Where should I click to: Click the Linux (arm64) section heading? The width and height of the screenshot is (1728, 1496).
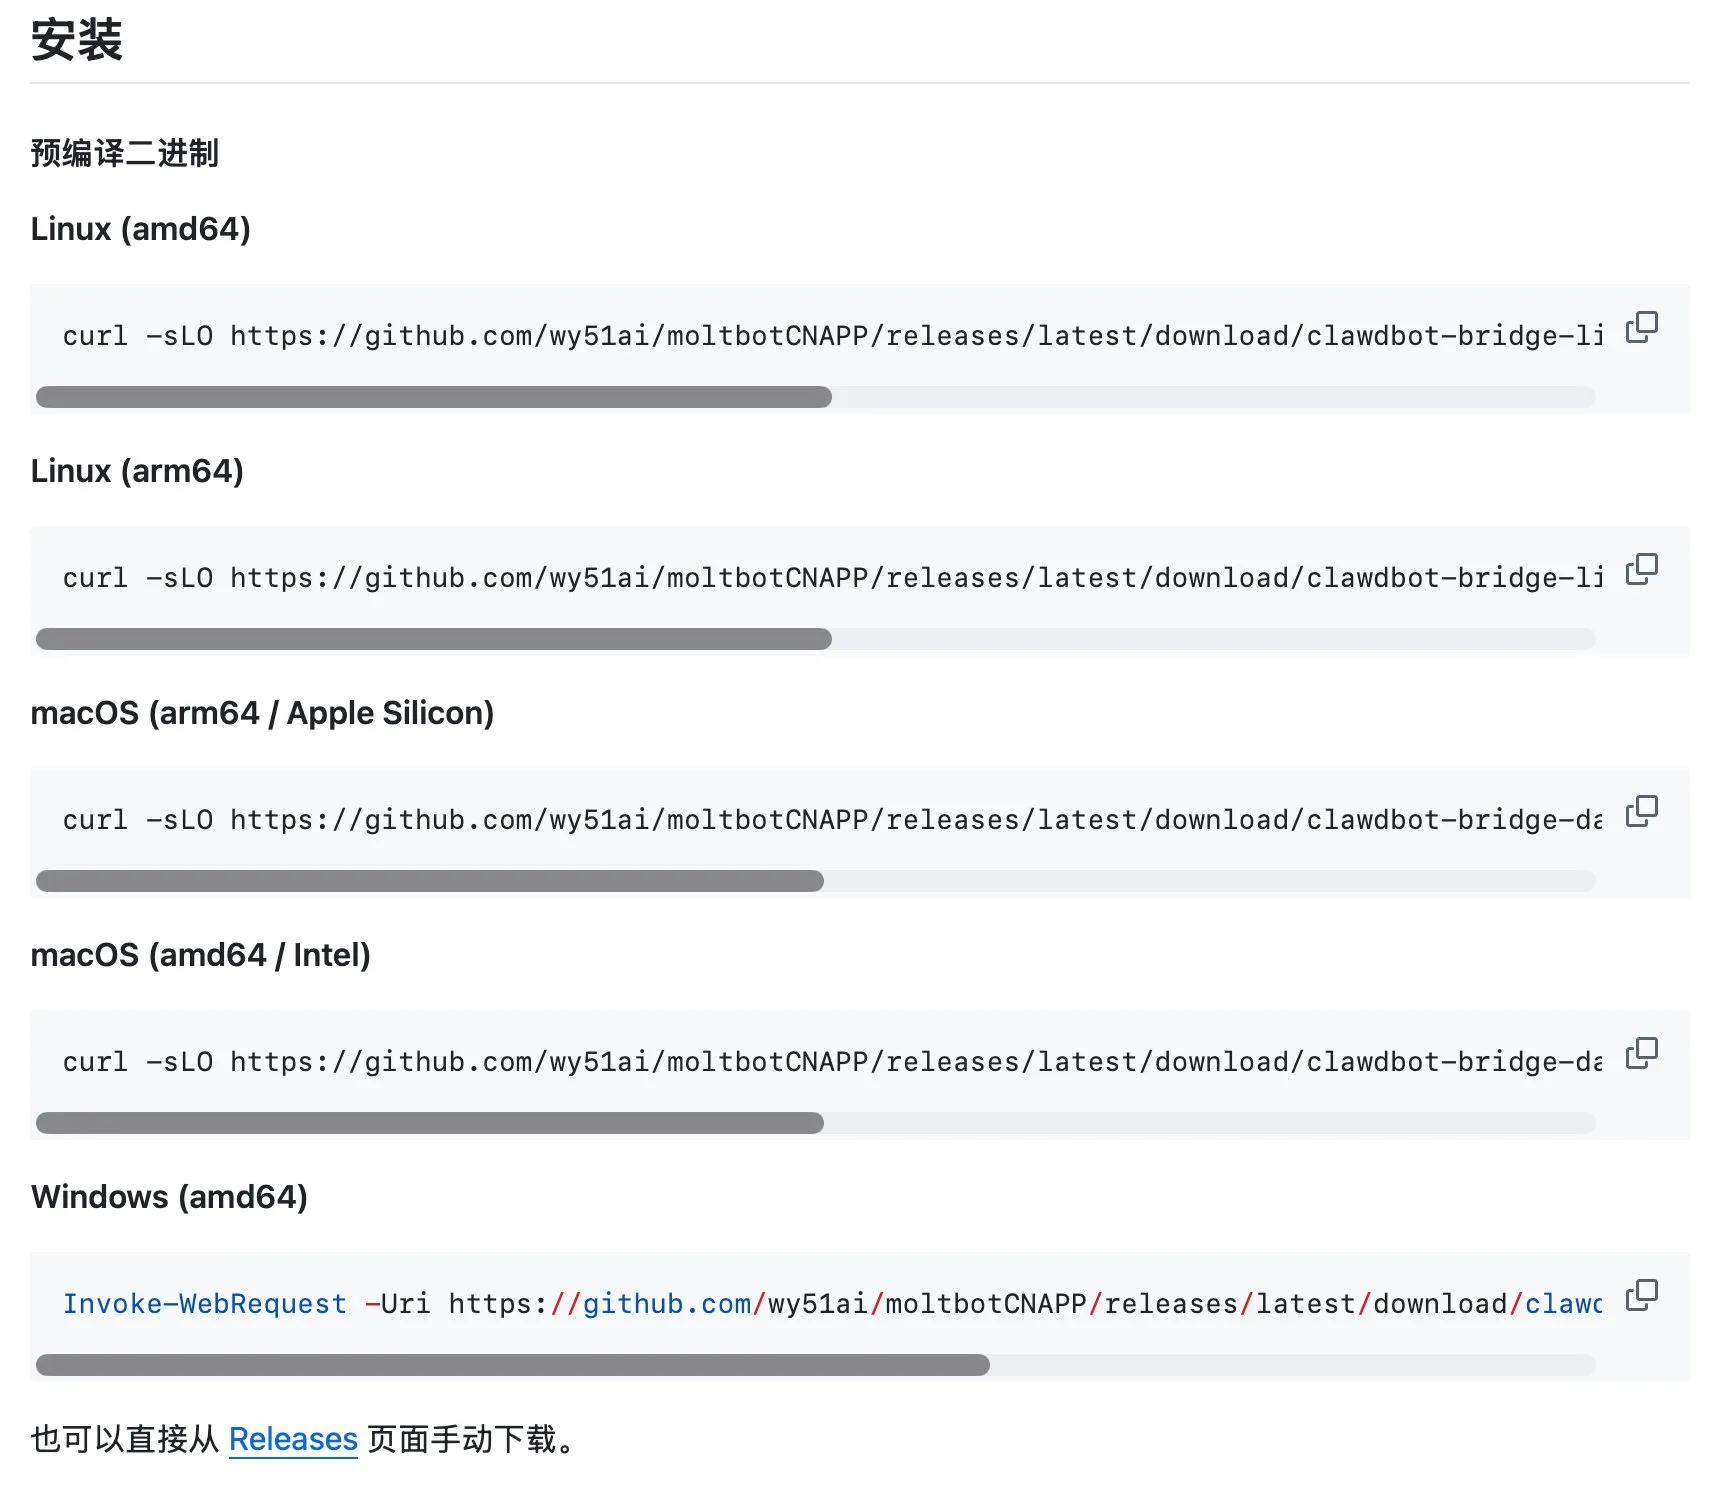click(139, 470)
